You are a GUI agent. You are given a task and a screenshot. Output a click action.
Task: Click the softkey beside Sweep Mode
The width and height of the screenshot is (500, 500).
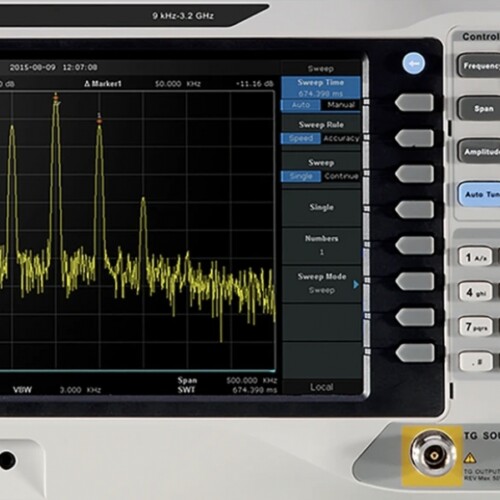coord(414,281)
